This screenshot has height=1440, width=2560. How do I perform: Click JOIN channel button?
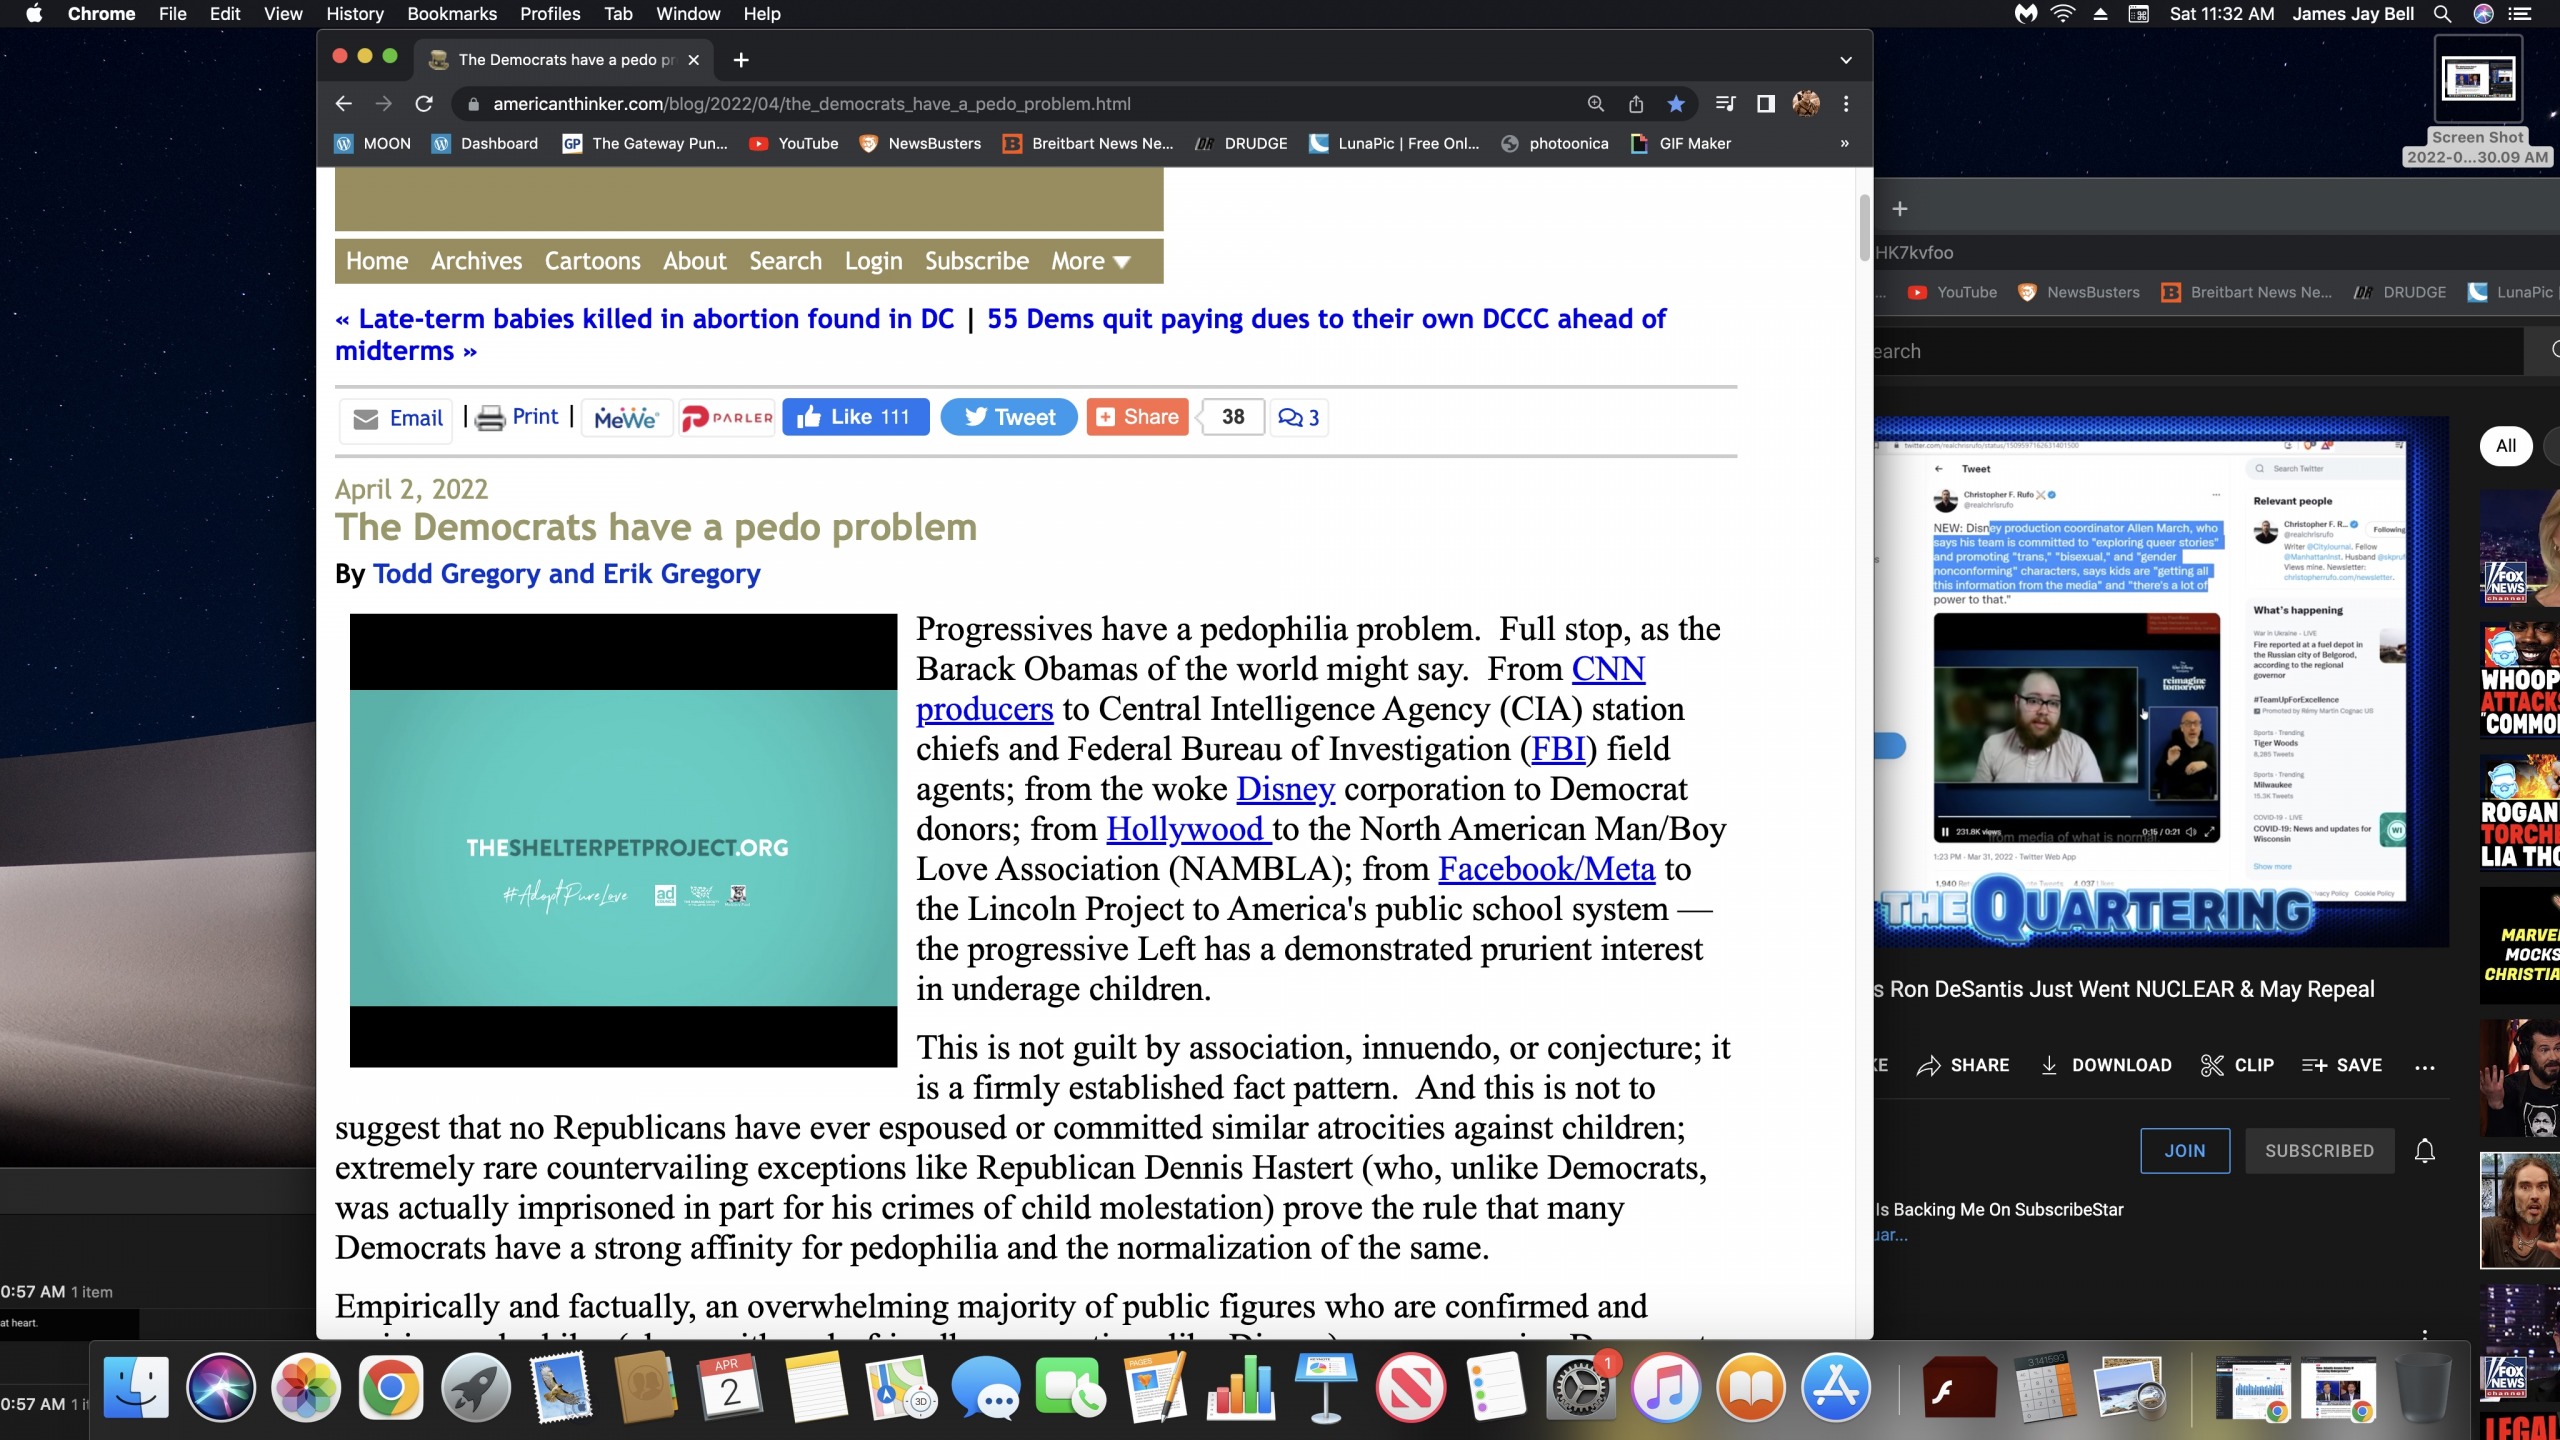[x=2185, y=1151]
